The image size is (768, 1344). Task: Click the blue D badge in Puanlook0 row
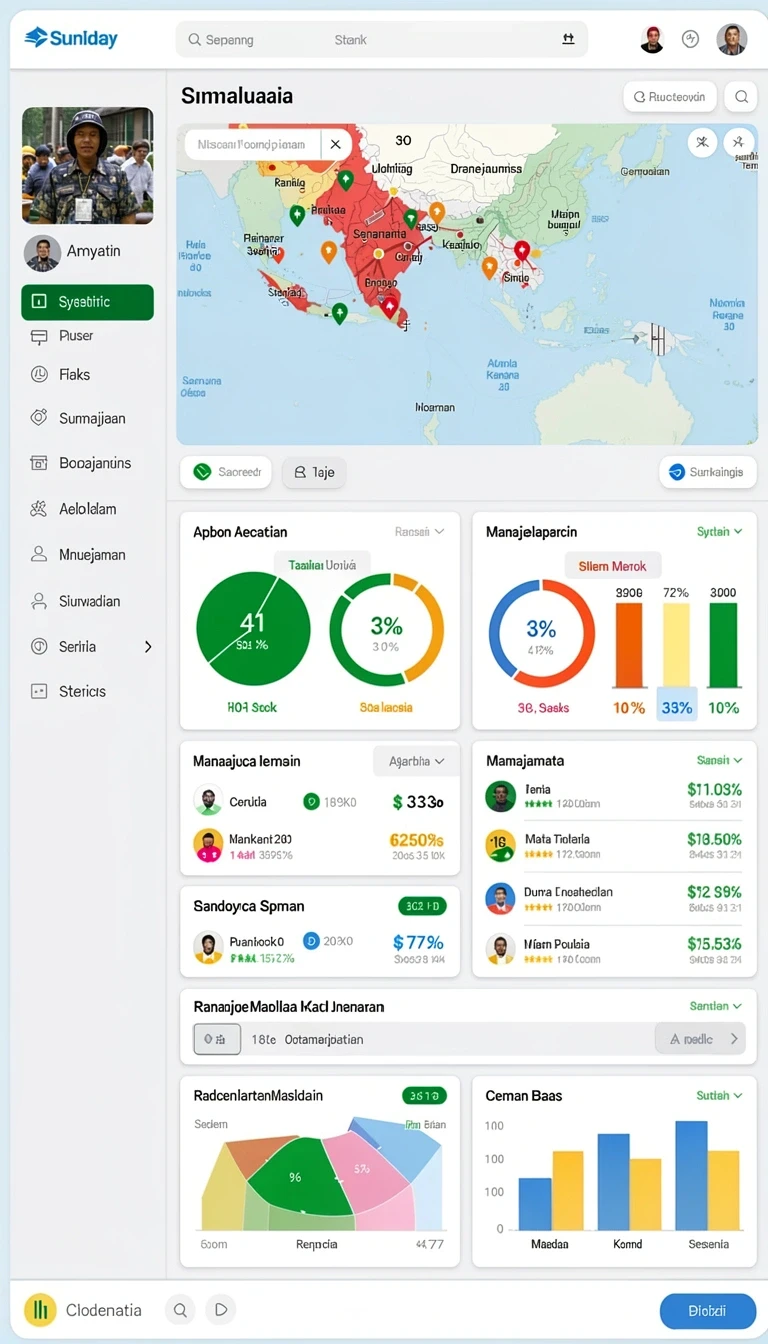pyautogui.click(x=310, y=941)
